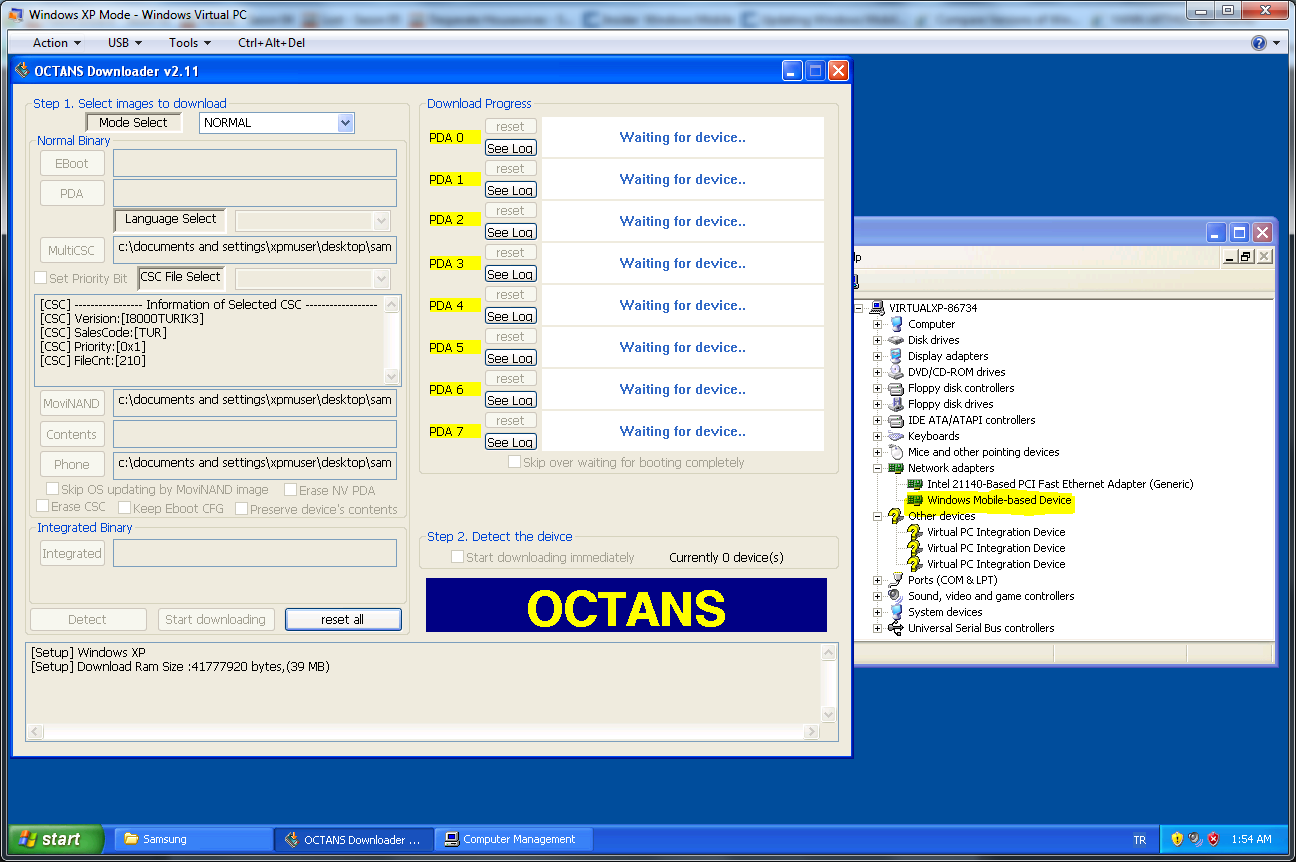Click the Keyboards device icon
This screenshot has height=862, width=1296.
[x=895, y=436]
